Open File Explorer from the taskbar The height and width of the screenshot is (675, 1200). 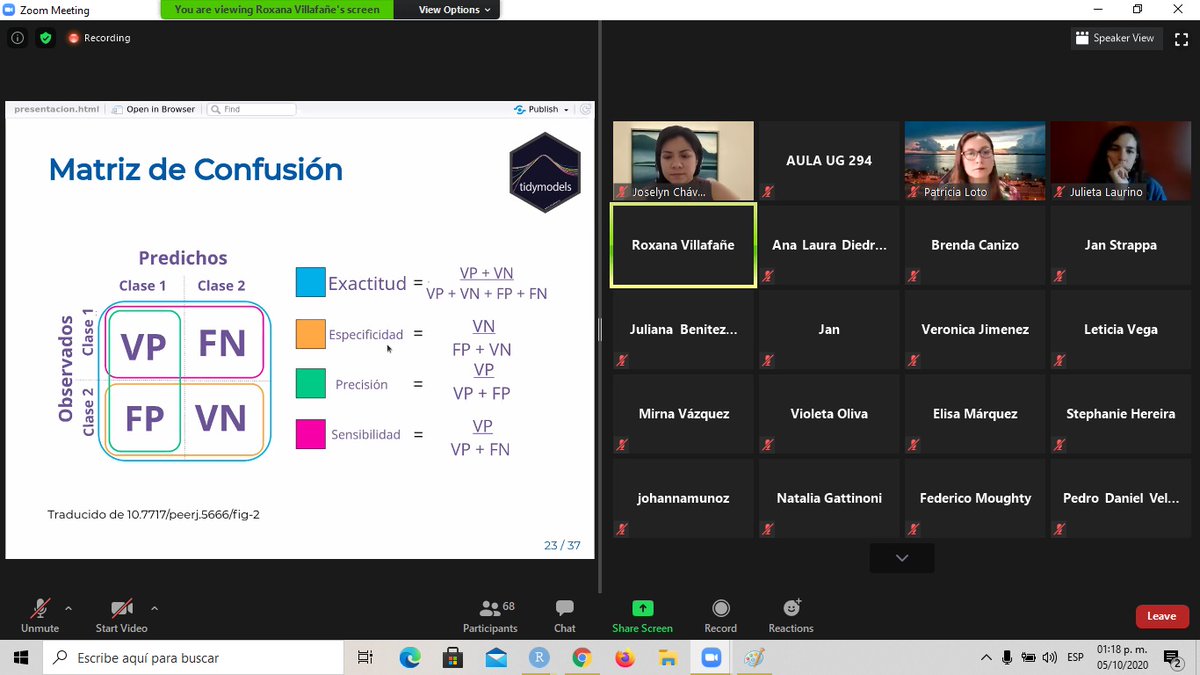coord(668,657)
